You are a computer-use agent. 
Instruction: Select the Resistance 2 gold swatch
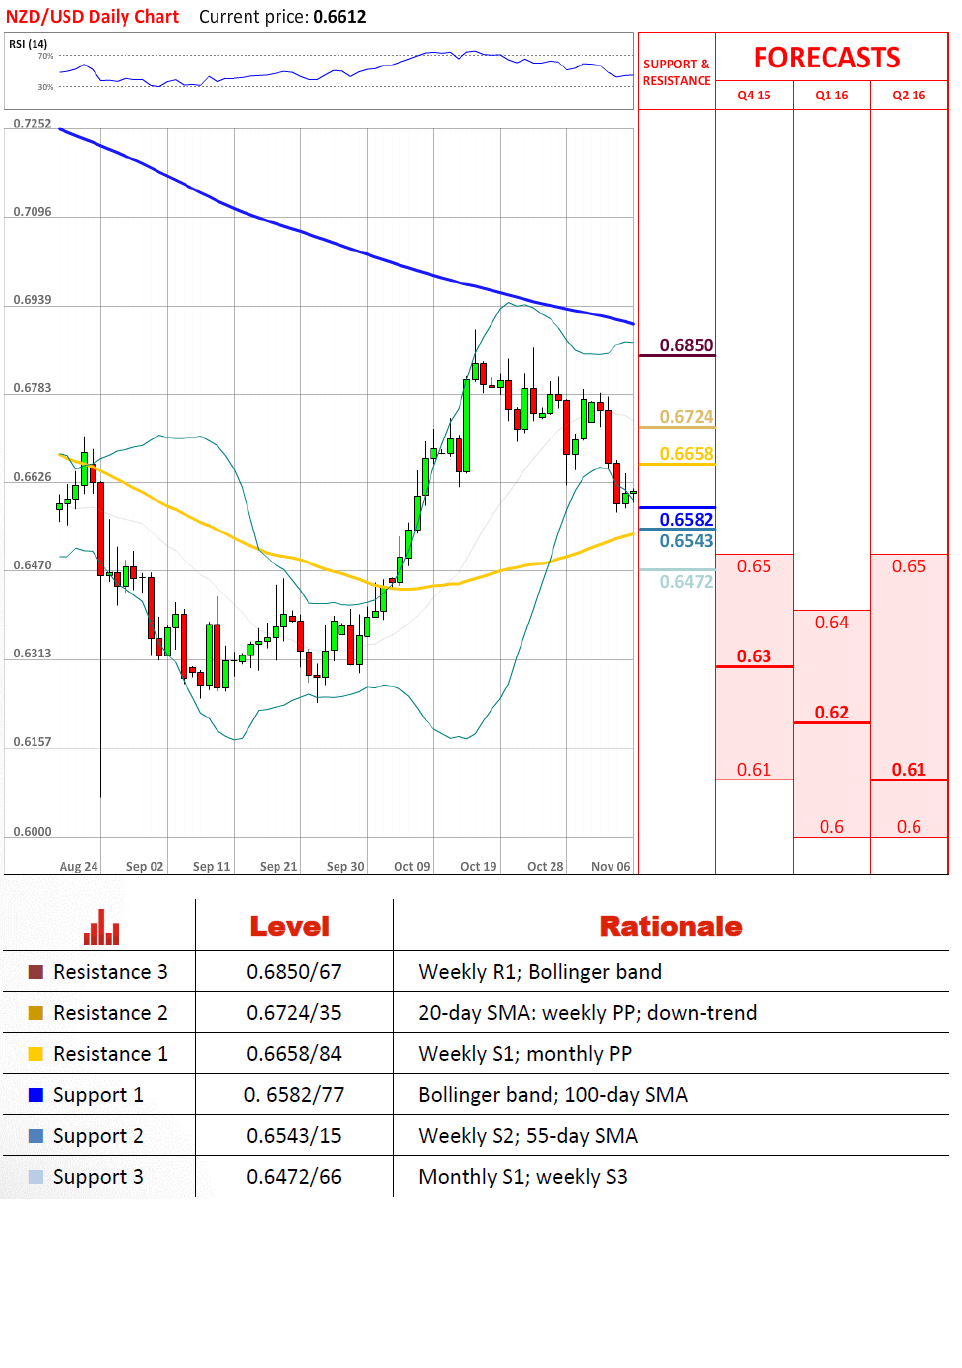coord(36,1013)
